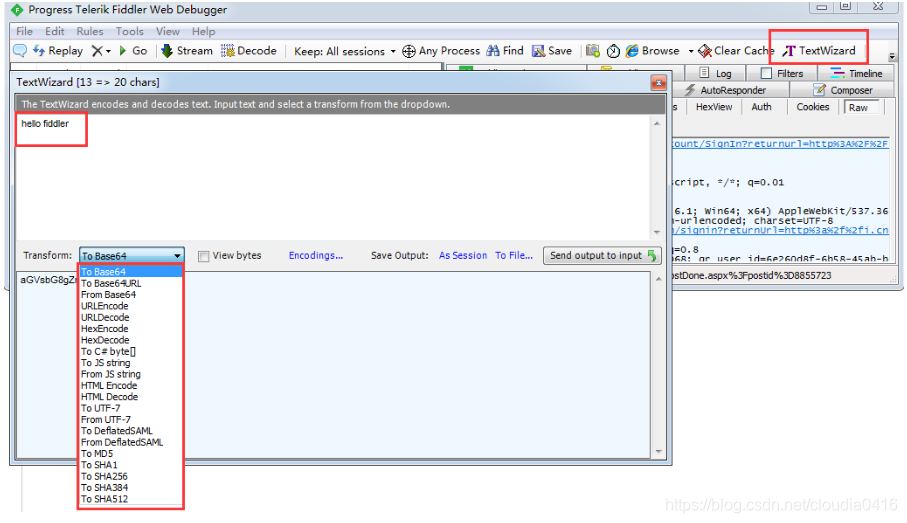Select HexDecode option
This screenshot has width=907, height=523.
[x=131, y=340]
